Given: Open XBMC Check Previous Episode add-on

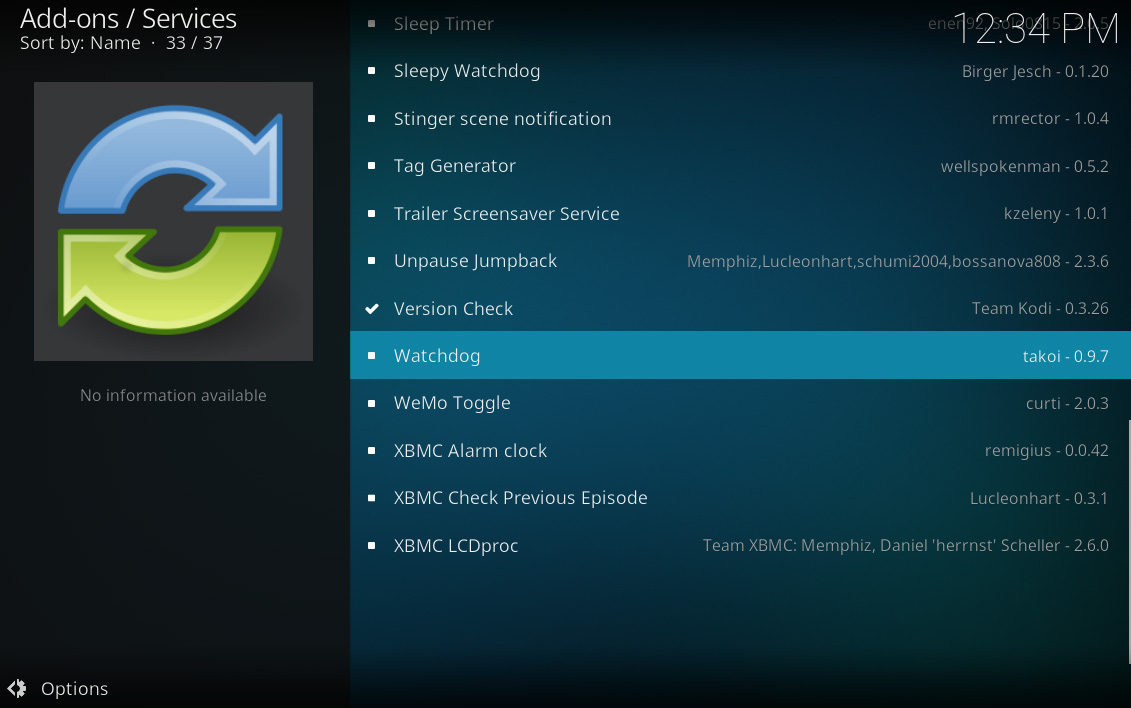Looking at the screenshot, I should click(x=740, y=498).
